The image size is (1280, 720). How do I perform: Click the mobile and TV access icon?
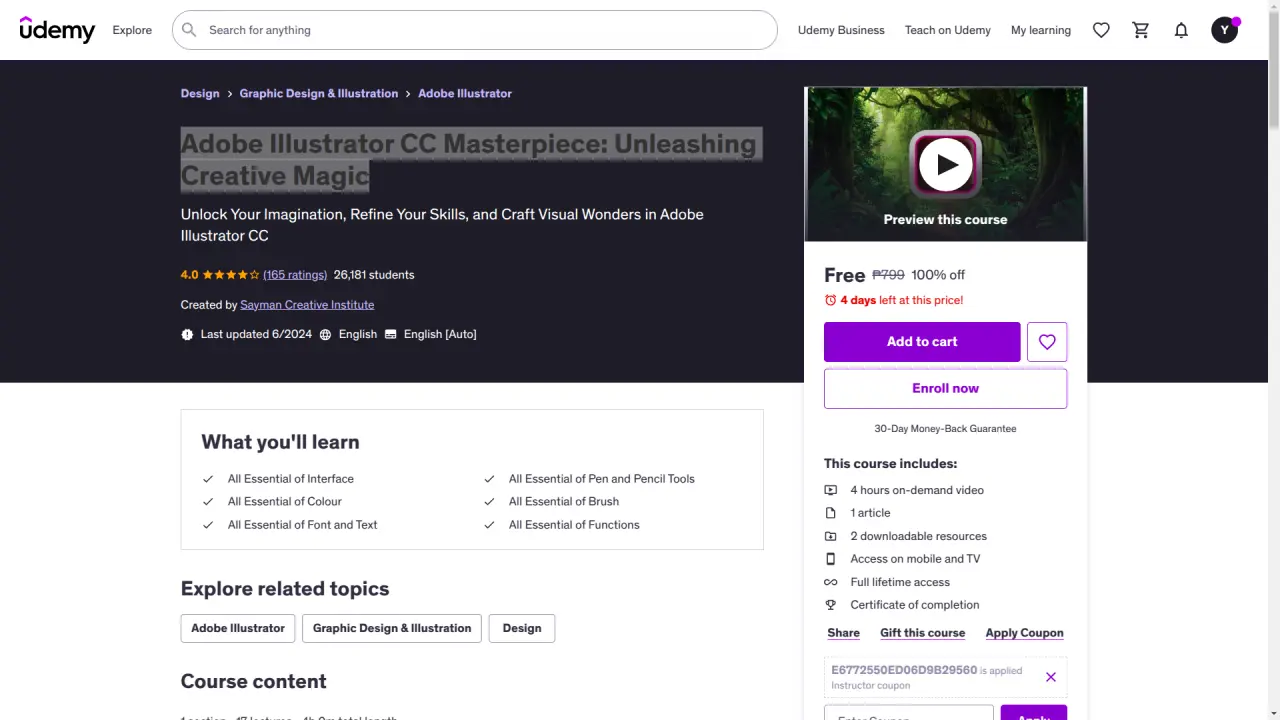(x=830, y=559)
